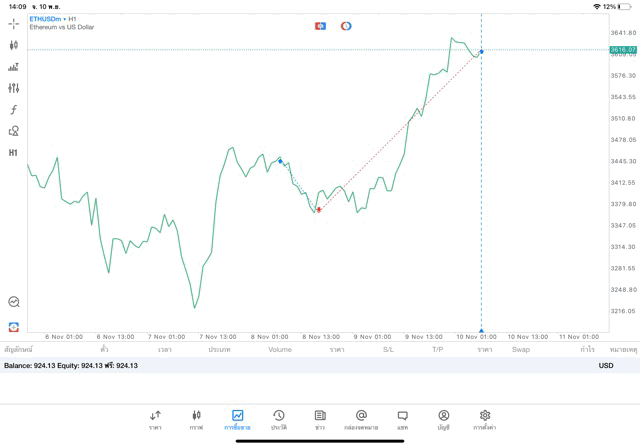640x447 pixels.
Task: Tap the circular red-blue icon at top
Action: [x=346, y=25]
